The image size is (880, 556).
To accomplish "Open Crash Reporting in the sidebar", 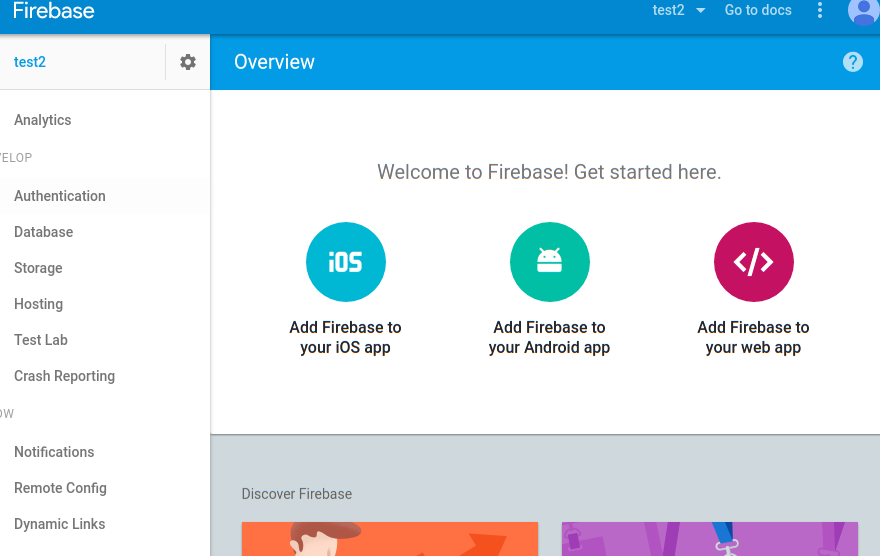I will coord(64,376).
